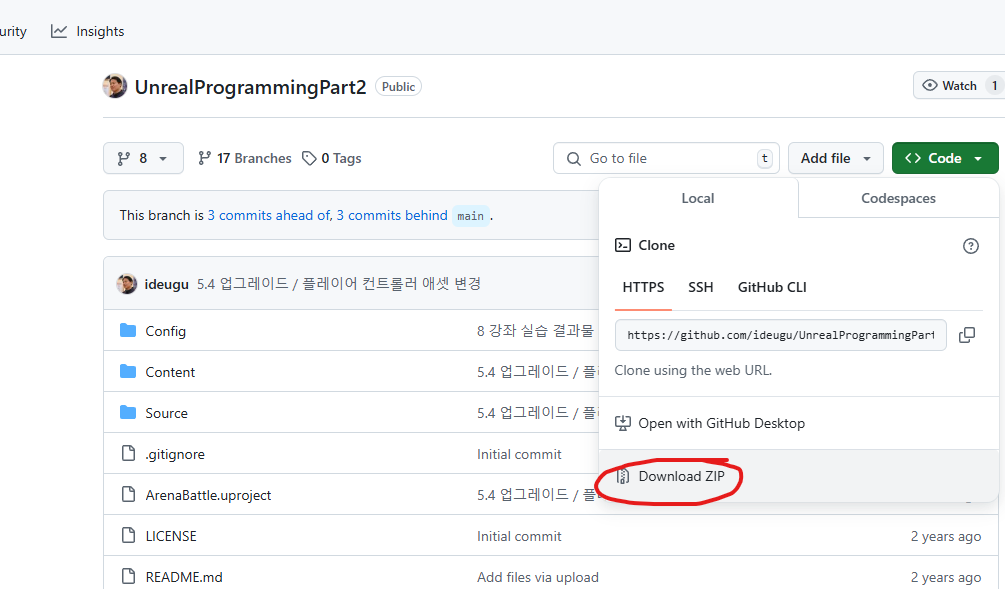1005x589 pixels.
Task: Click the clone URL text field
Action: click(781, 335)
